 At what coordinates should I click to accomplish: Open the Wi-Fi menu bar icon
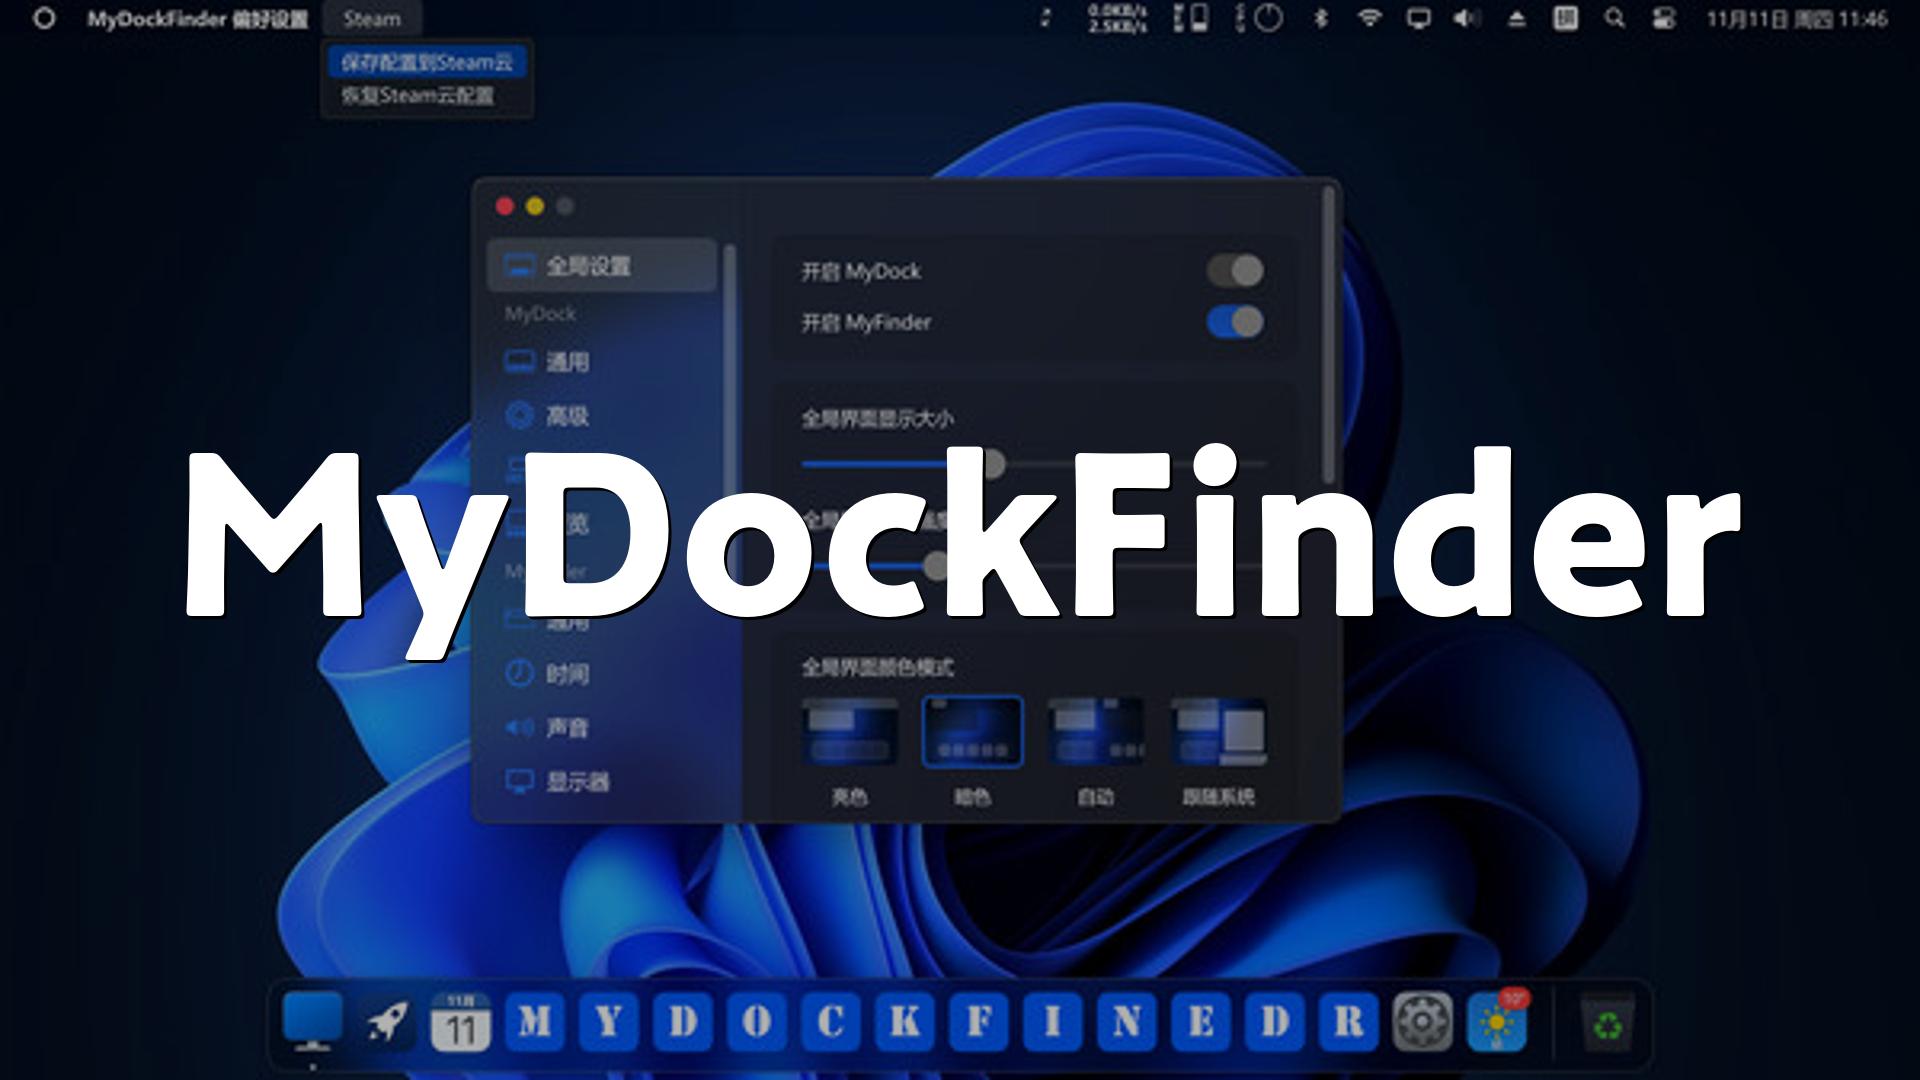[1370, 18]
